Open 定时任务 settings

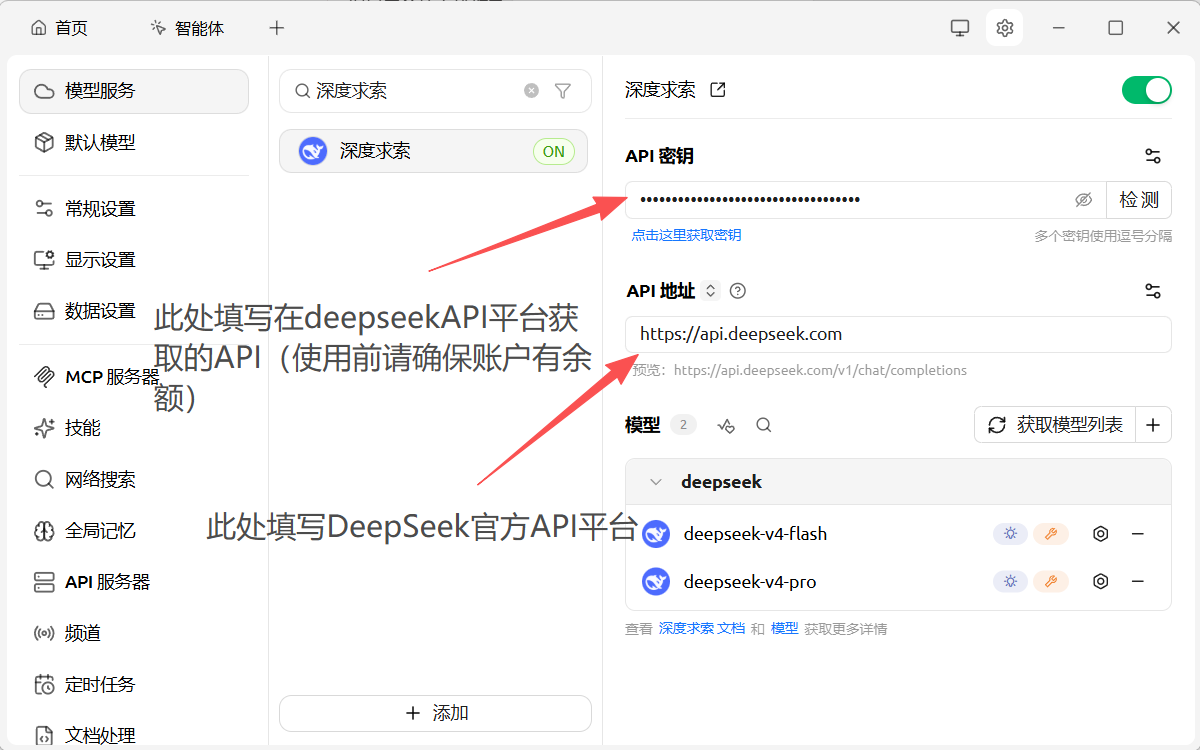[x=134, y=685]
